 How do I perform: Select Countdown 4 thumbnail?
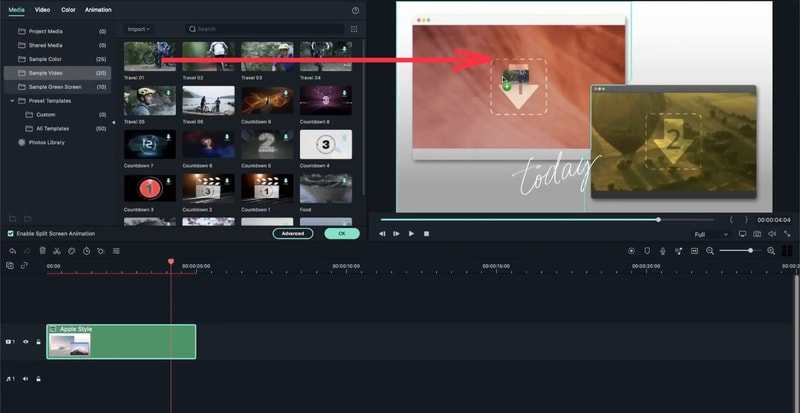click(326, 144)
